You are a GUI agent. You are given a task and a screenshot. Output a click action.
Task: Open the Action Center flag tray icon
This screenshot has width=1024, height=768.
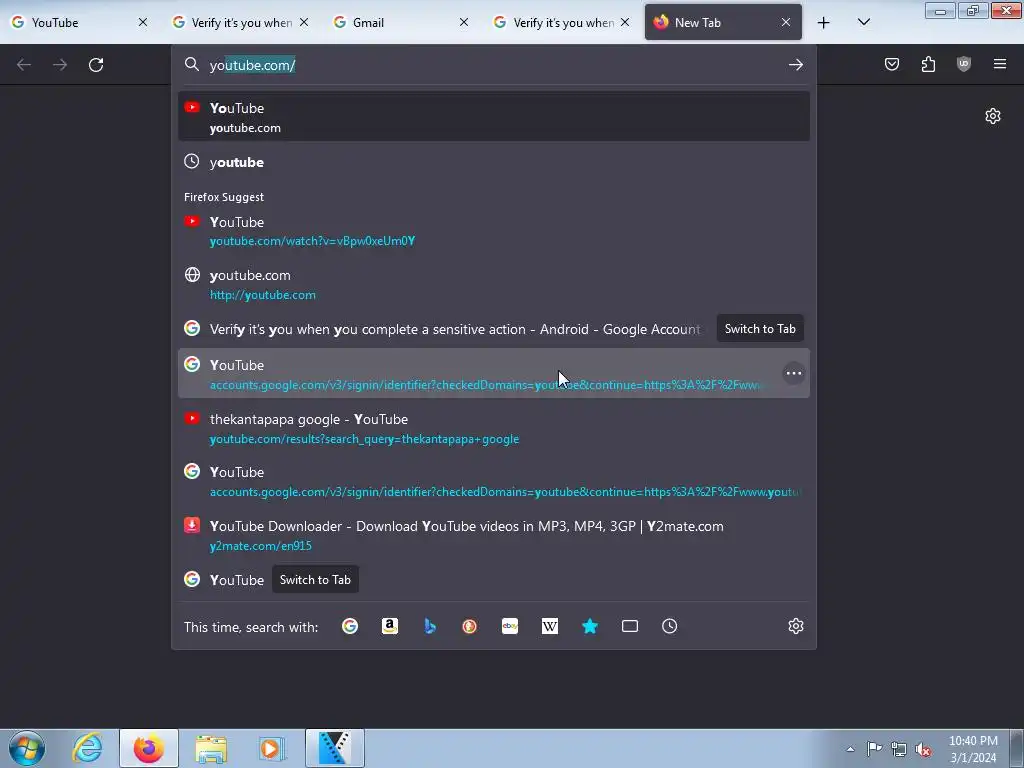pyautogui.click(x=874, y=749)
